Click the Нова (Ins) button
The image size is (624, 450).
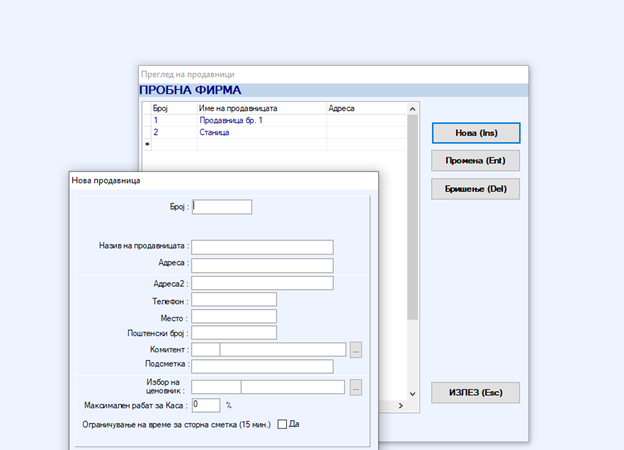pos(476,133)
